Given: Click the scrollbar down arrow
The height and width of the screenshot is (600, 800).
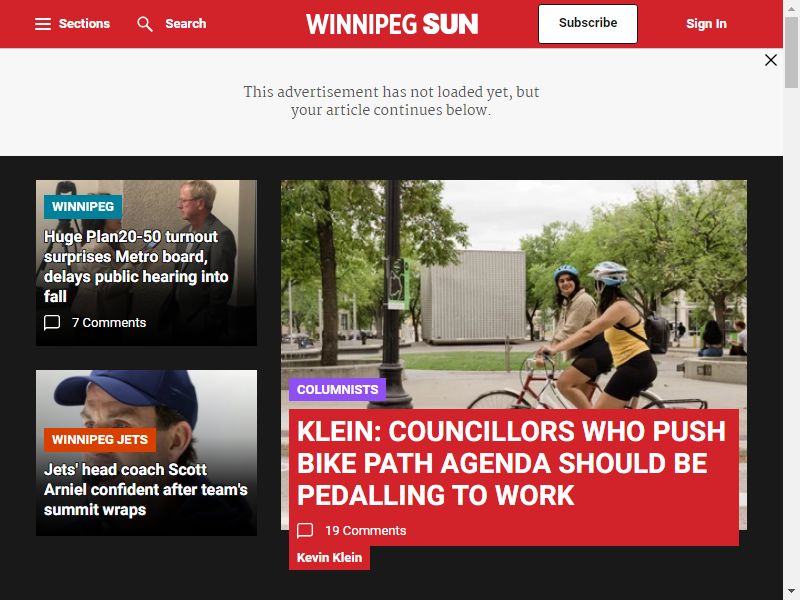Looking at the screenshot, I should (791, 592).
